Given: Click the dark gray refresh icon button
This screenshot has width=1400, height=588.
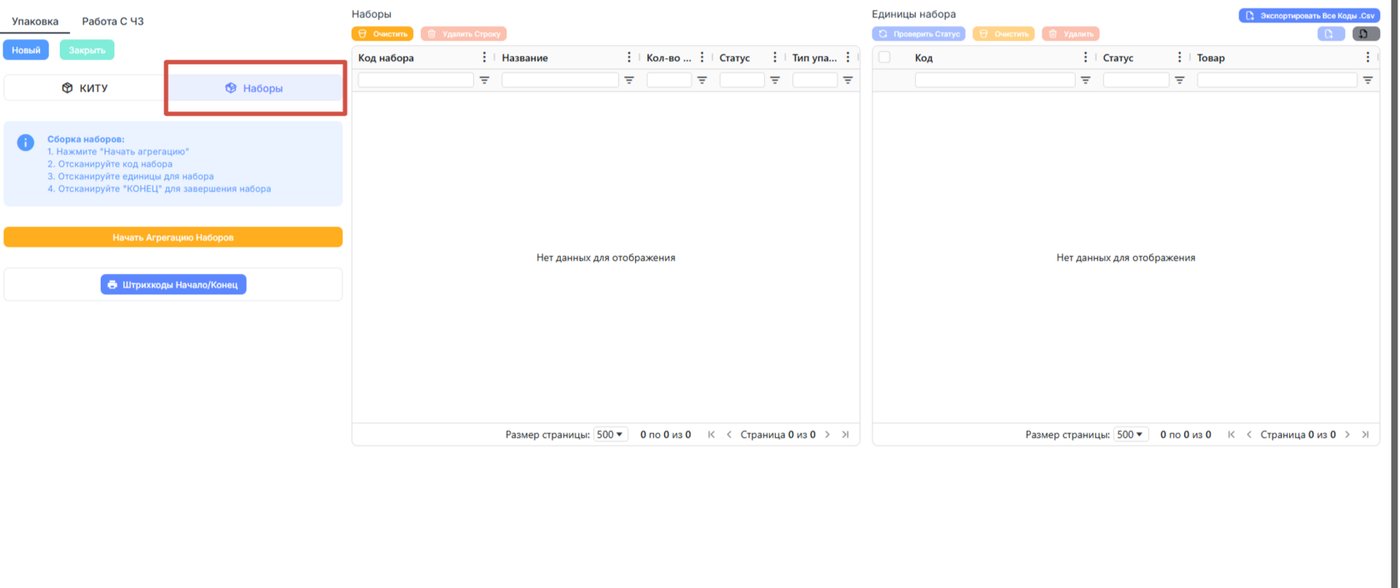Looking at the screenshot, I should point(1366,34).
